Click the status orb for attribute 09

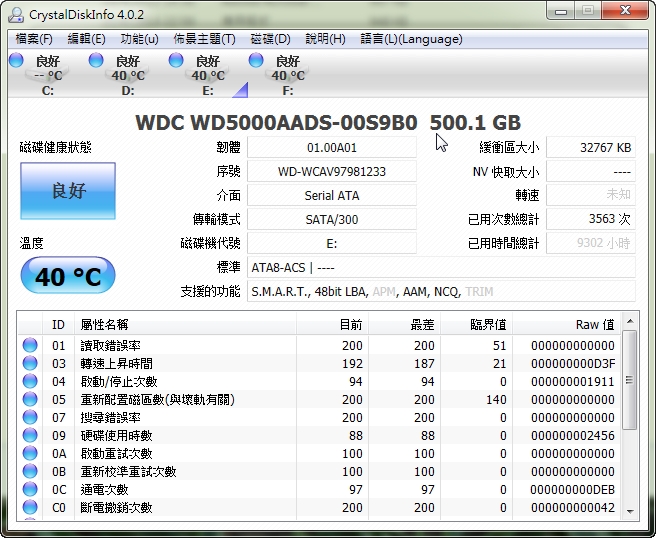tap(30, 435)
